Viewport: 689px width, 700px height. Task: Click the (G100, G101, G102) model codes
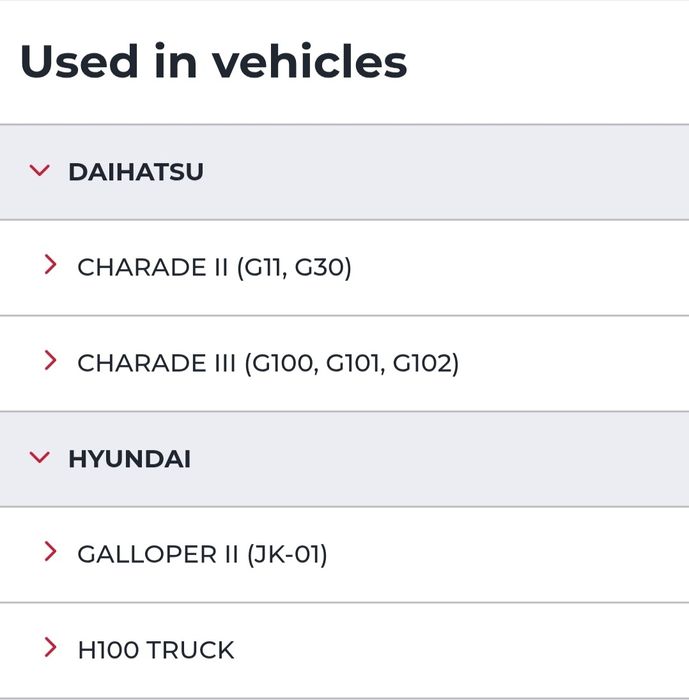coord(351,363)
